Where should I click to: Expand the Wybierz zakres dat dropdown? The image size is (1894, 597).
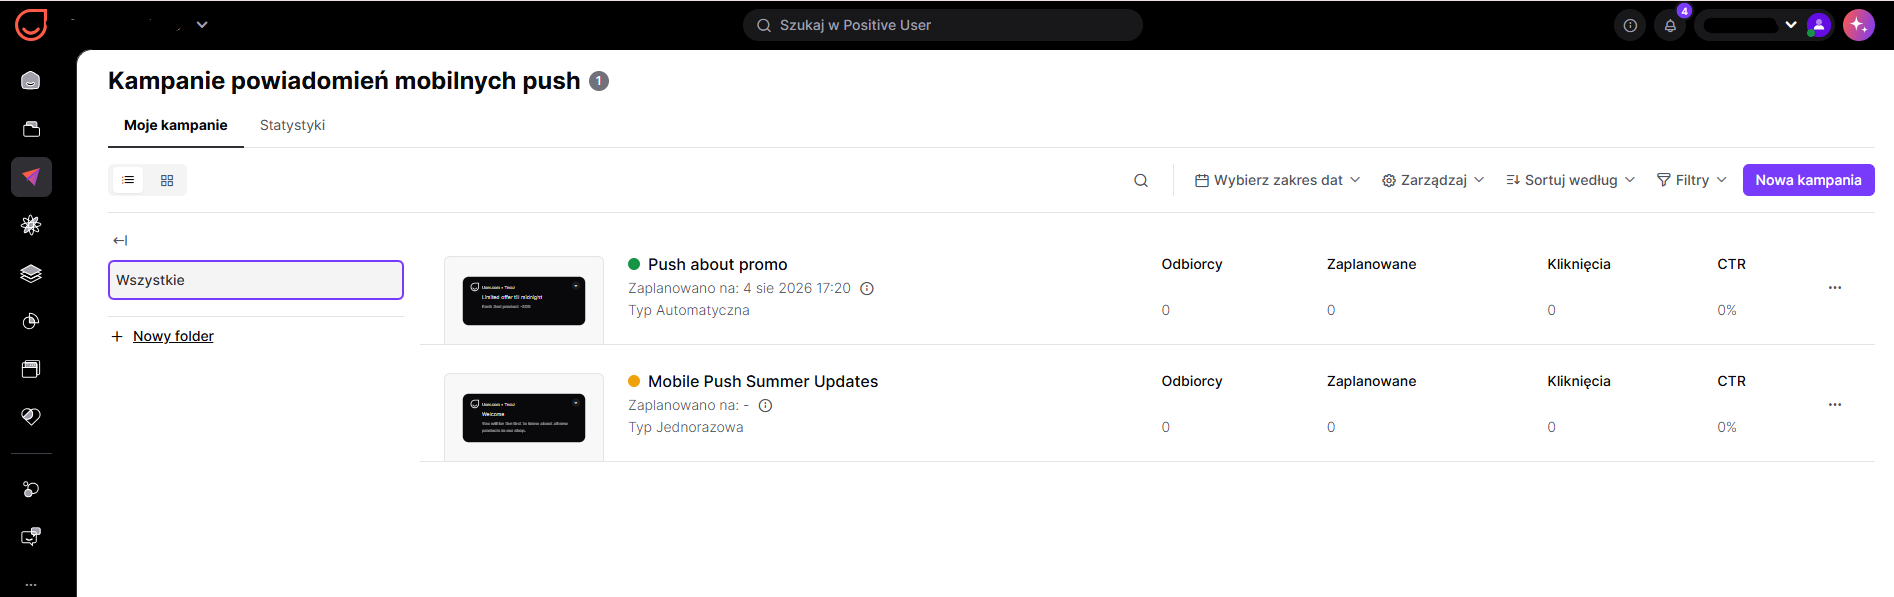tap(1278, 180)
